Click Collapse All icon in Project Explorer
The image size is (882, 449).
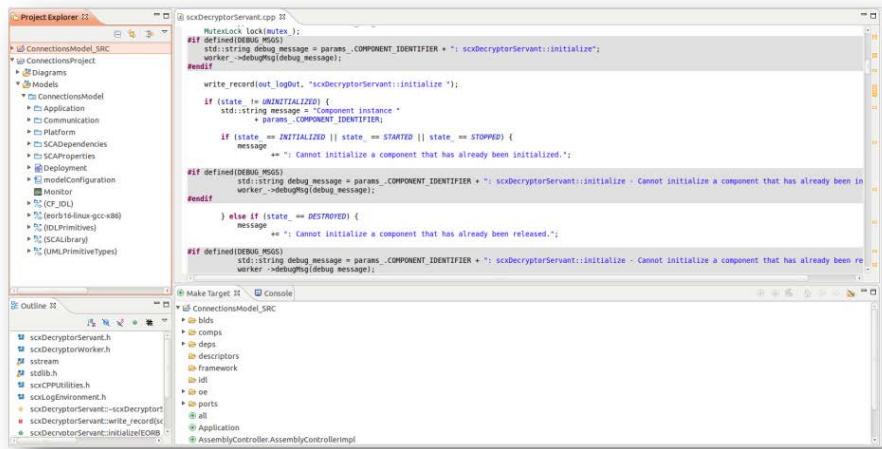(118, 34)
